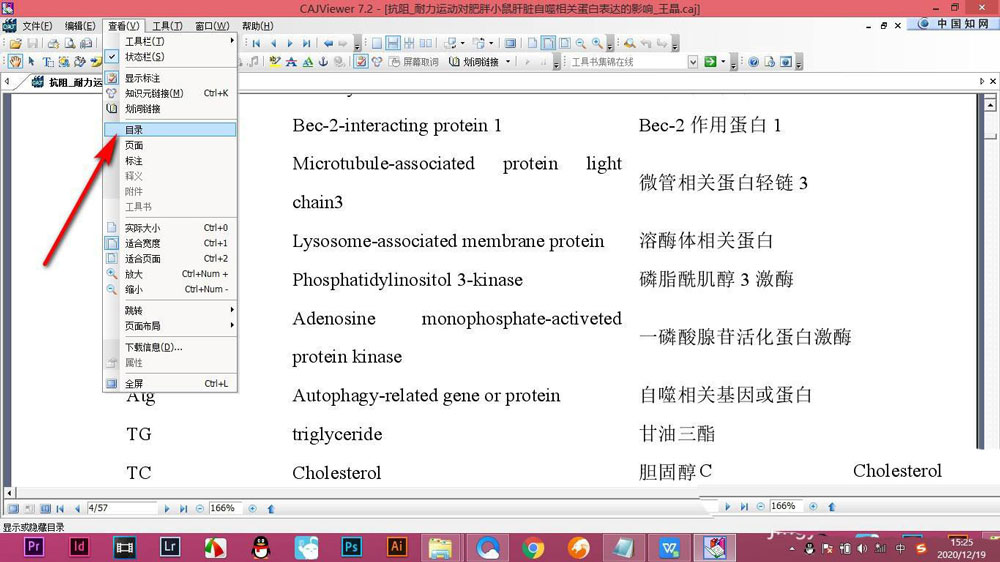Viewport: 1000px width, 562px height.
Task: Click the Open file toolbar icon
Action: point(16,43)
